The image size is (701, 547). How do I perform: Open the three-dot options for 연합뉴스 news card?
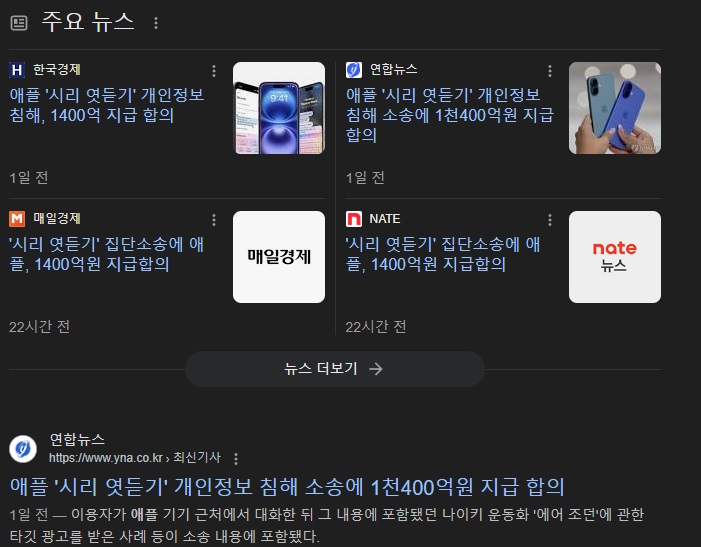[550, 71]
